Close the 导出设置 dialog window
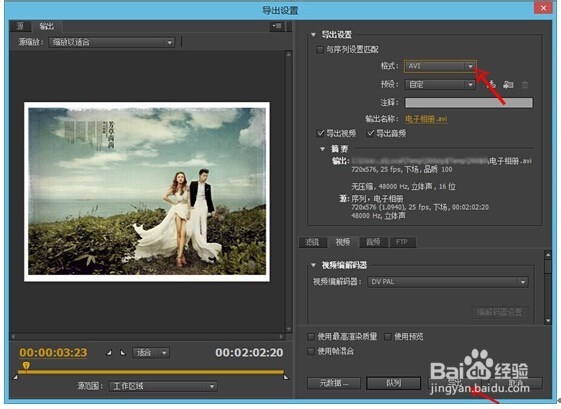Image resolution: width=561 pixels, height=409 pixels. [x=543, y=8]
